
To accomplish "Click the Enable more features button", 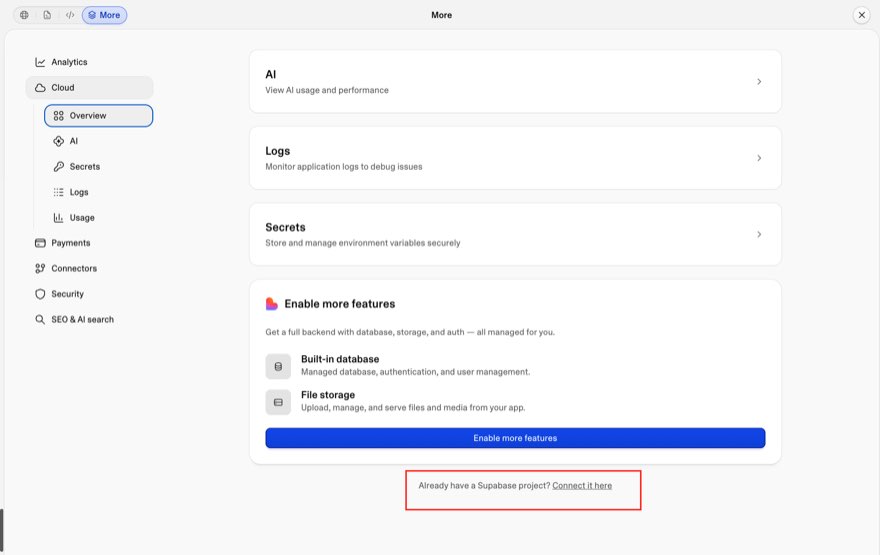I will pos(515,438).
